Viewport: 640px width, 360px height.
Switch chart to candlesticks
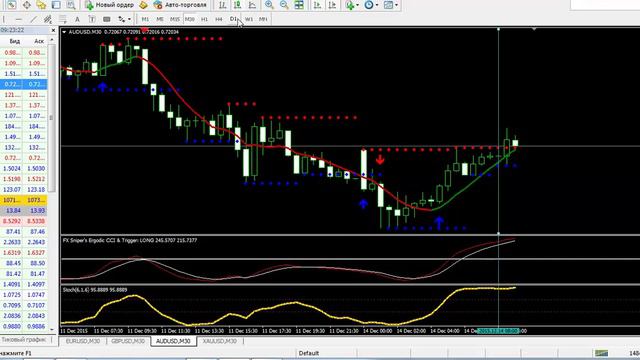pos(237,5)
